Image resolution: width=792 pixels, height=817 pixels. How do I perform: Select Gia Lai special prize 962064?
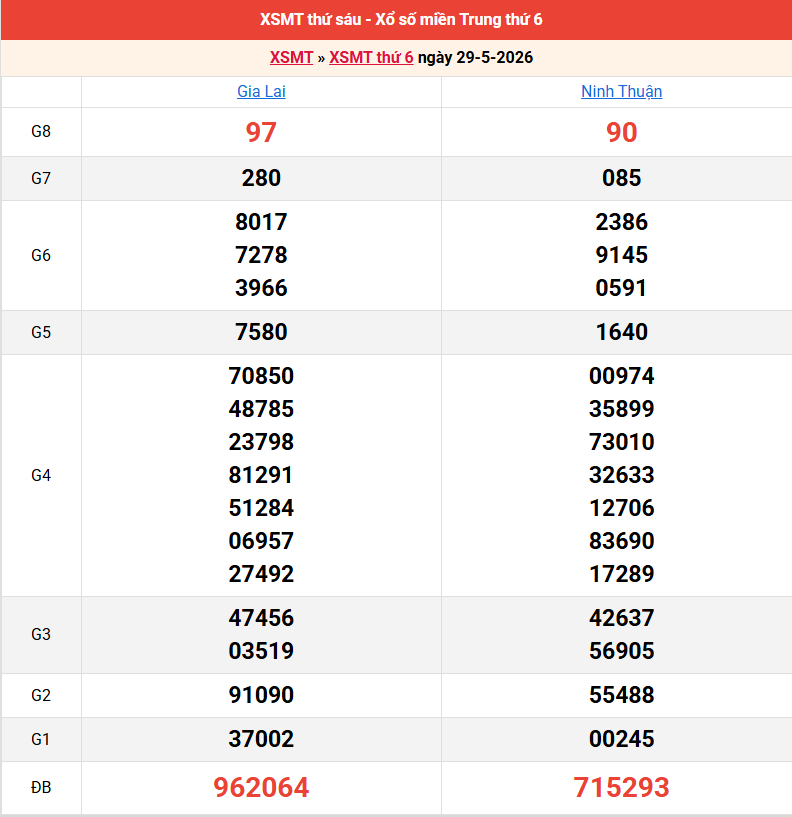[261, 787]
